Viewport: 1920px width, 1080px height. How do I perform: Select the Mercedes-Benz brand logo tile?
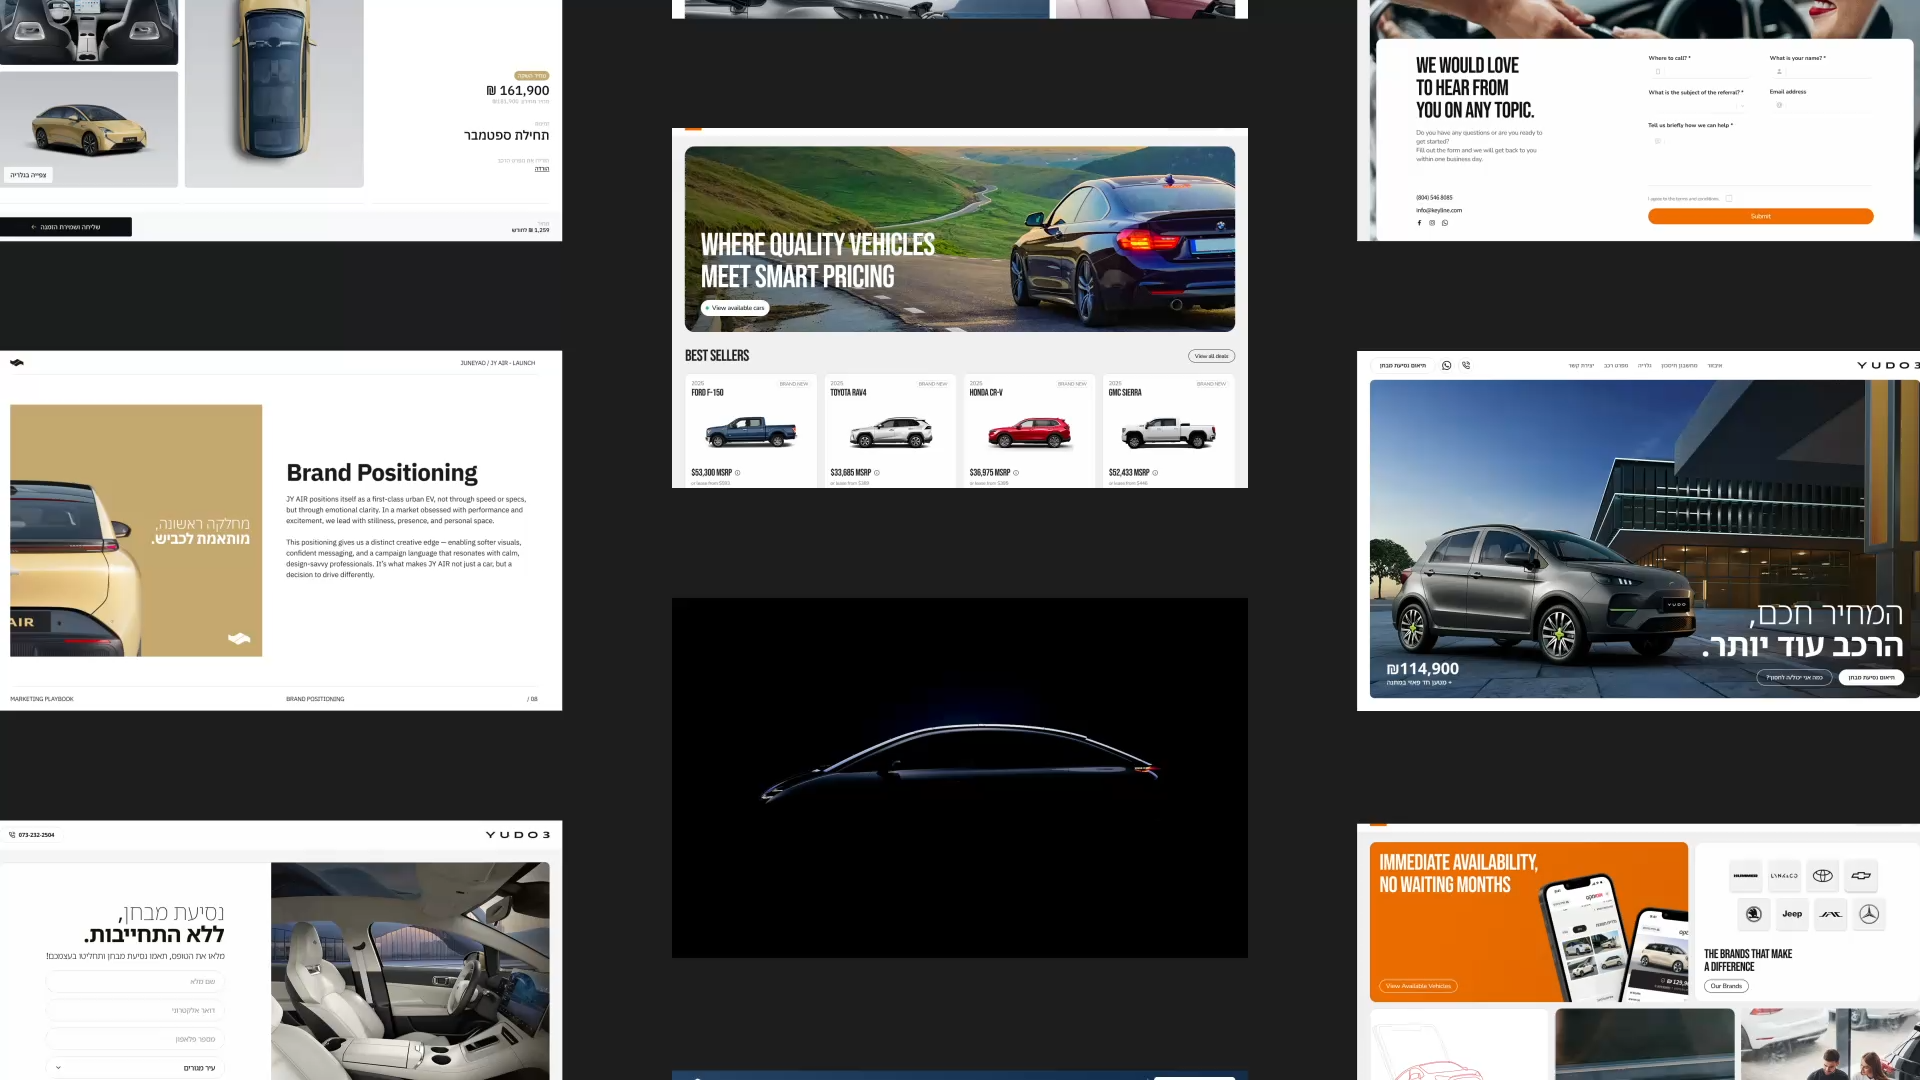pos(1869,914)
